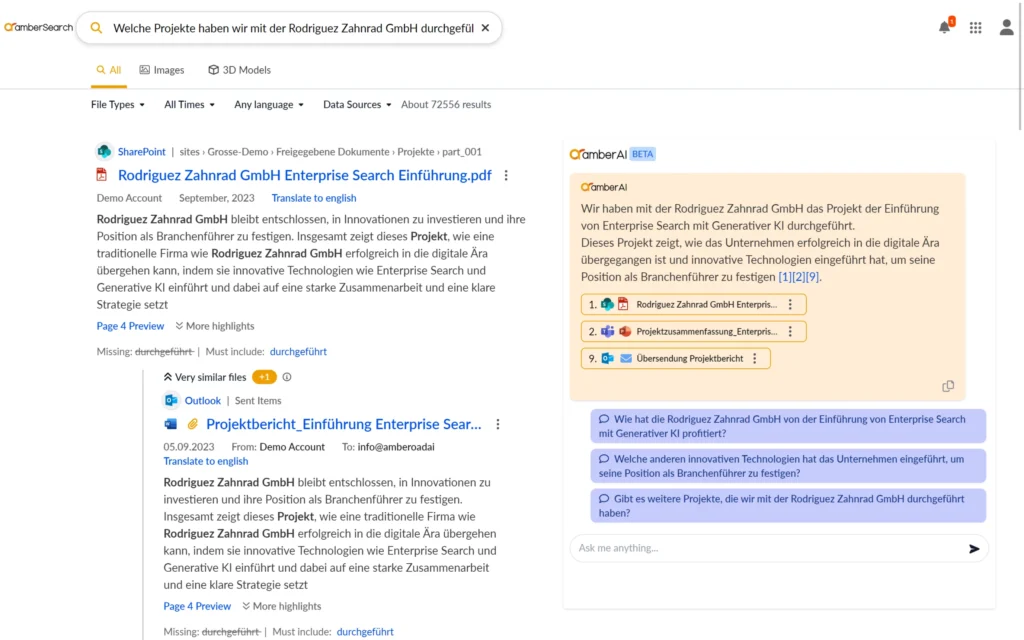Click the Ask me anything input field

tap(765, 548)
